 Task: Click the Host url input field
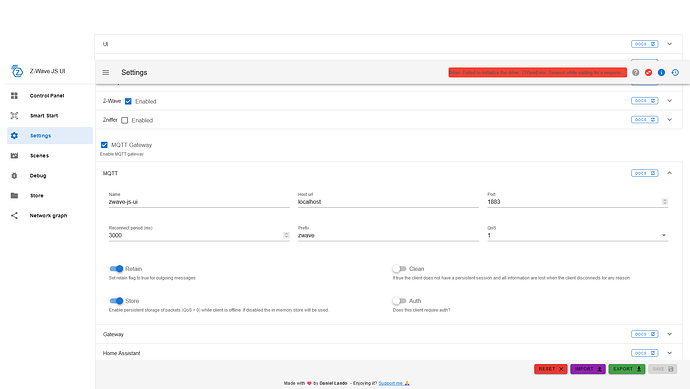click(x=388, y=202)
